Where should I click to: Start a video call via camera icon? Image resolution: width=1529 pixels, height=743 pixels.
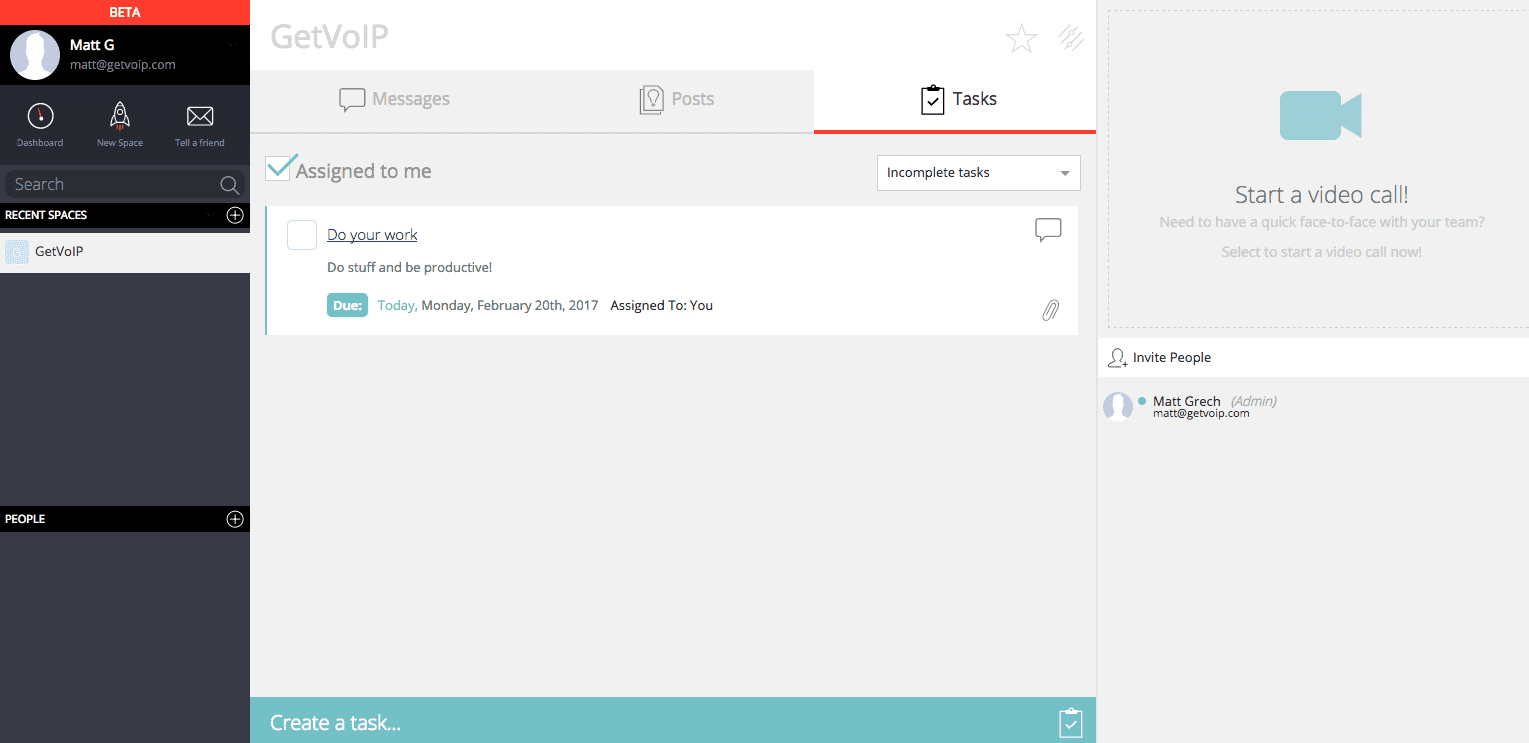coord(1321,115)
